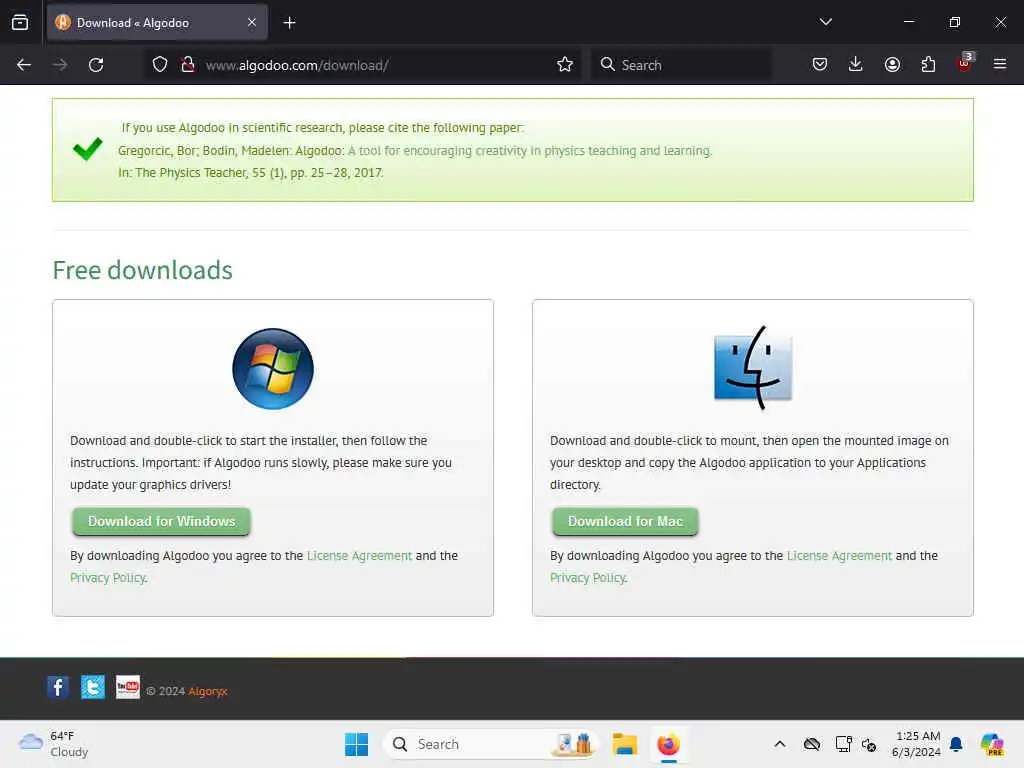Open clock and calendar at 1:25 AM
The width and height of the screenshot is (1024, 768).
pyautogui.click(x=916, y=744)
